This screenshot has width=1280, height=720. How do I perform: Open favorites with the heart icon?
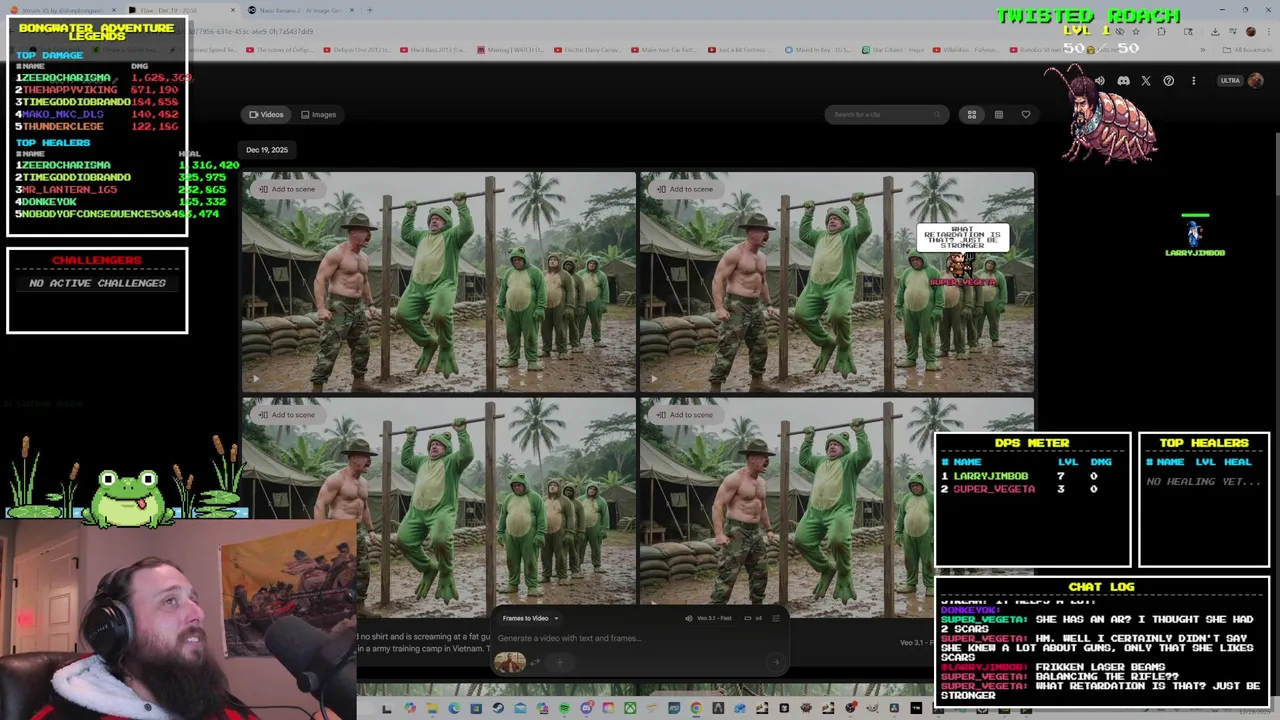click(1025, 114)
